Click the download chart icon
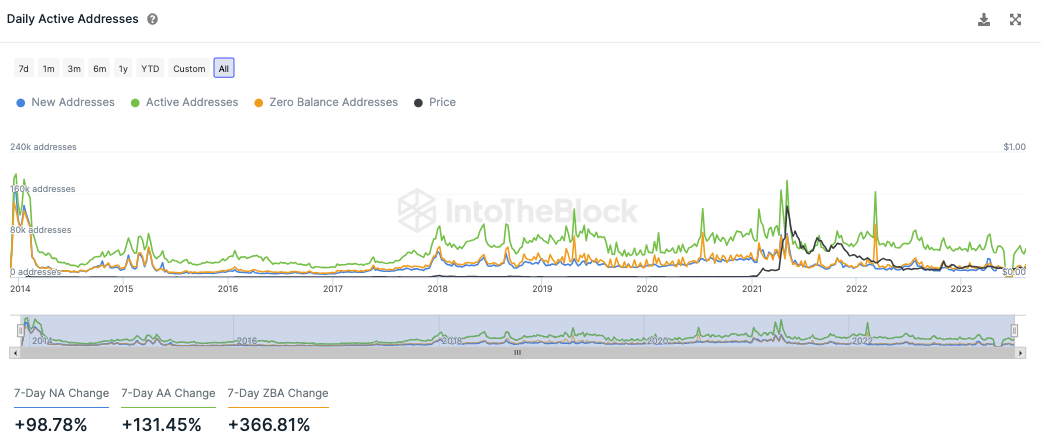1041x444 pixels. [x=984, y=20]
